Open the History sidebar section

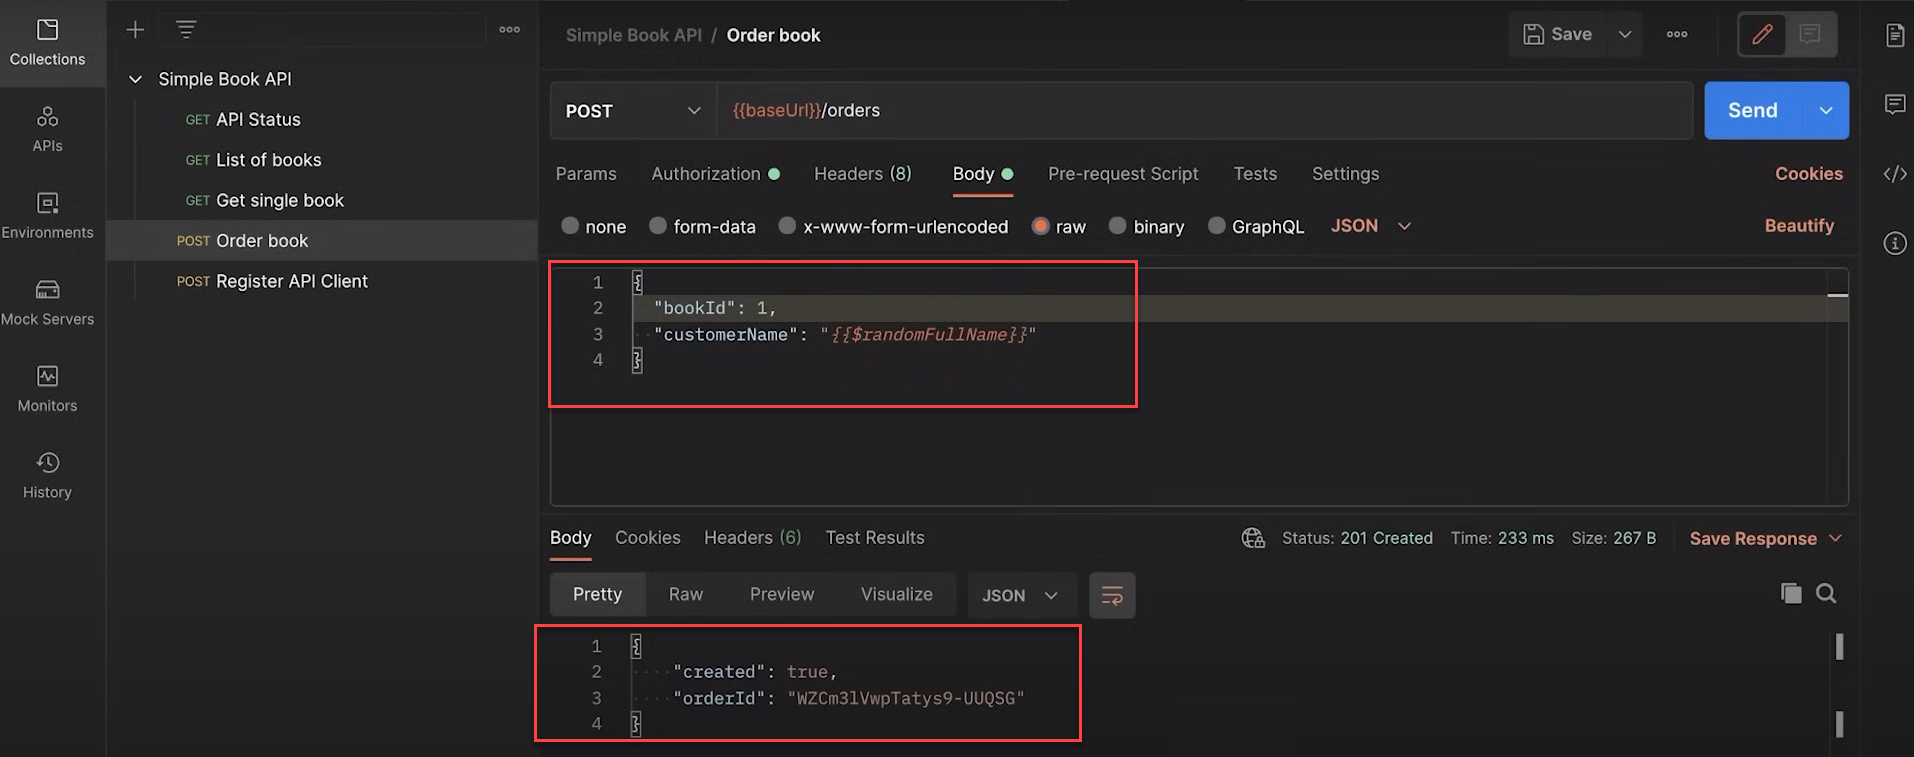tap(47, 476)
